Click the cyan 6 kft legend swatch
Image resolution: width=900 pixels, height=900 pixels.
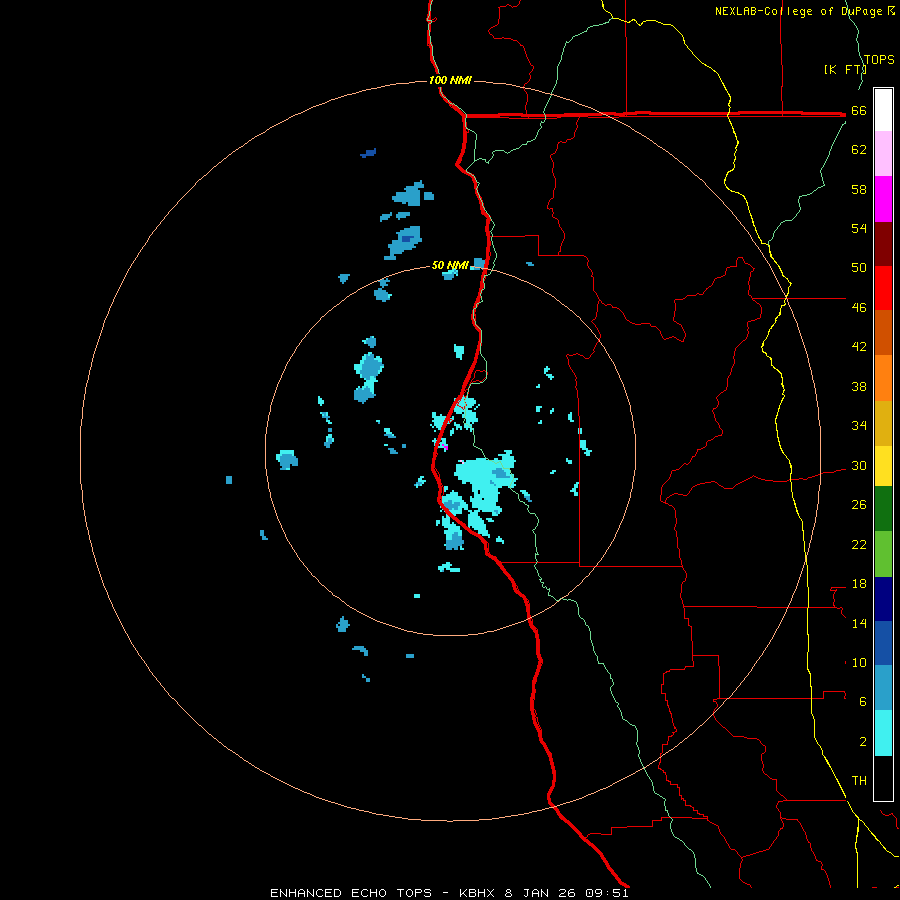point(883,733)
